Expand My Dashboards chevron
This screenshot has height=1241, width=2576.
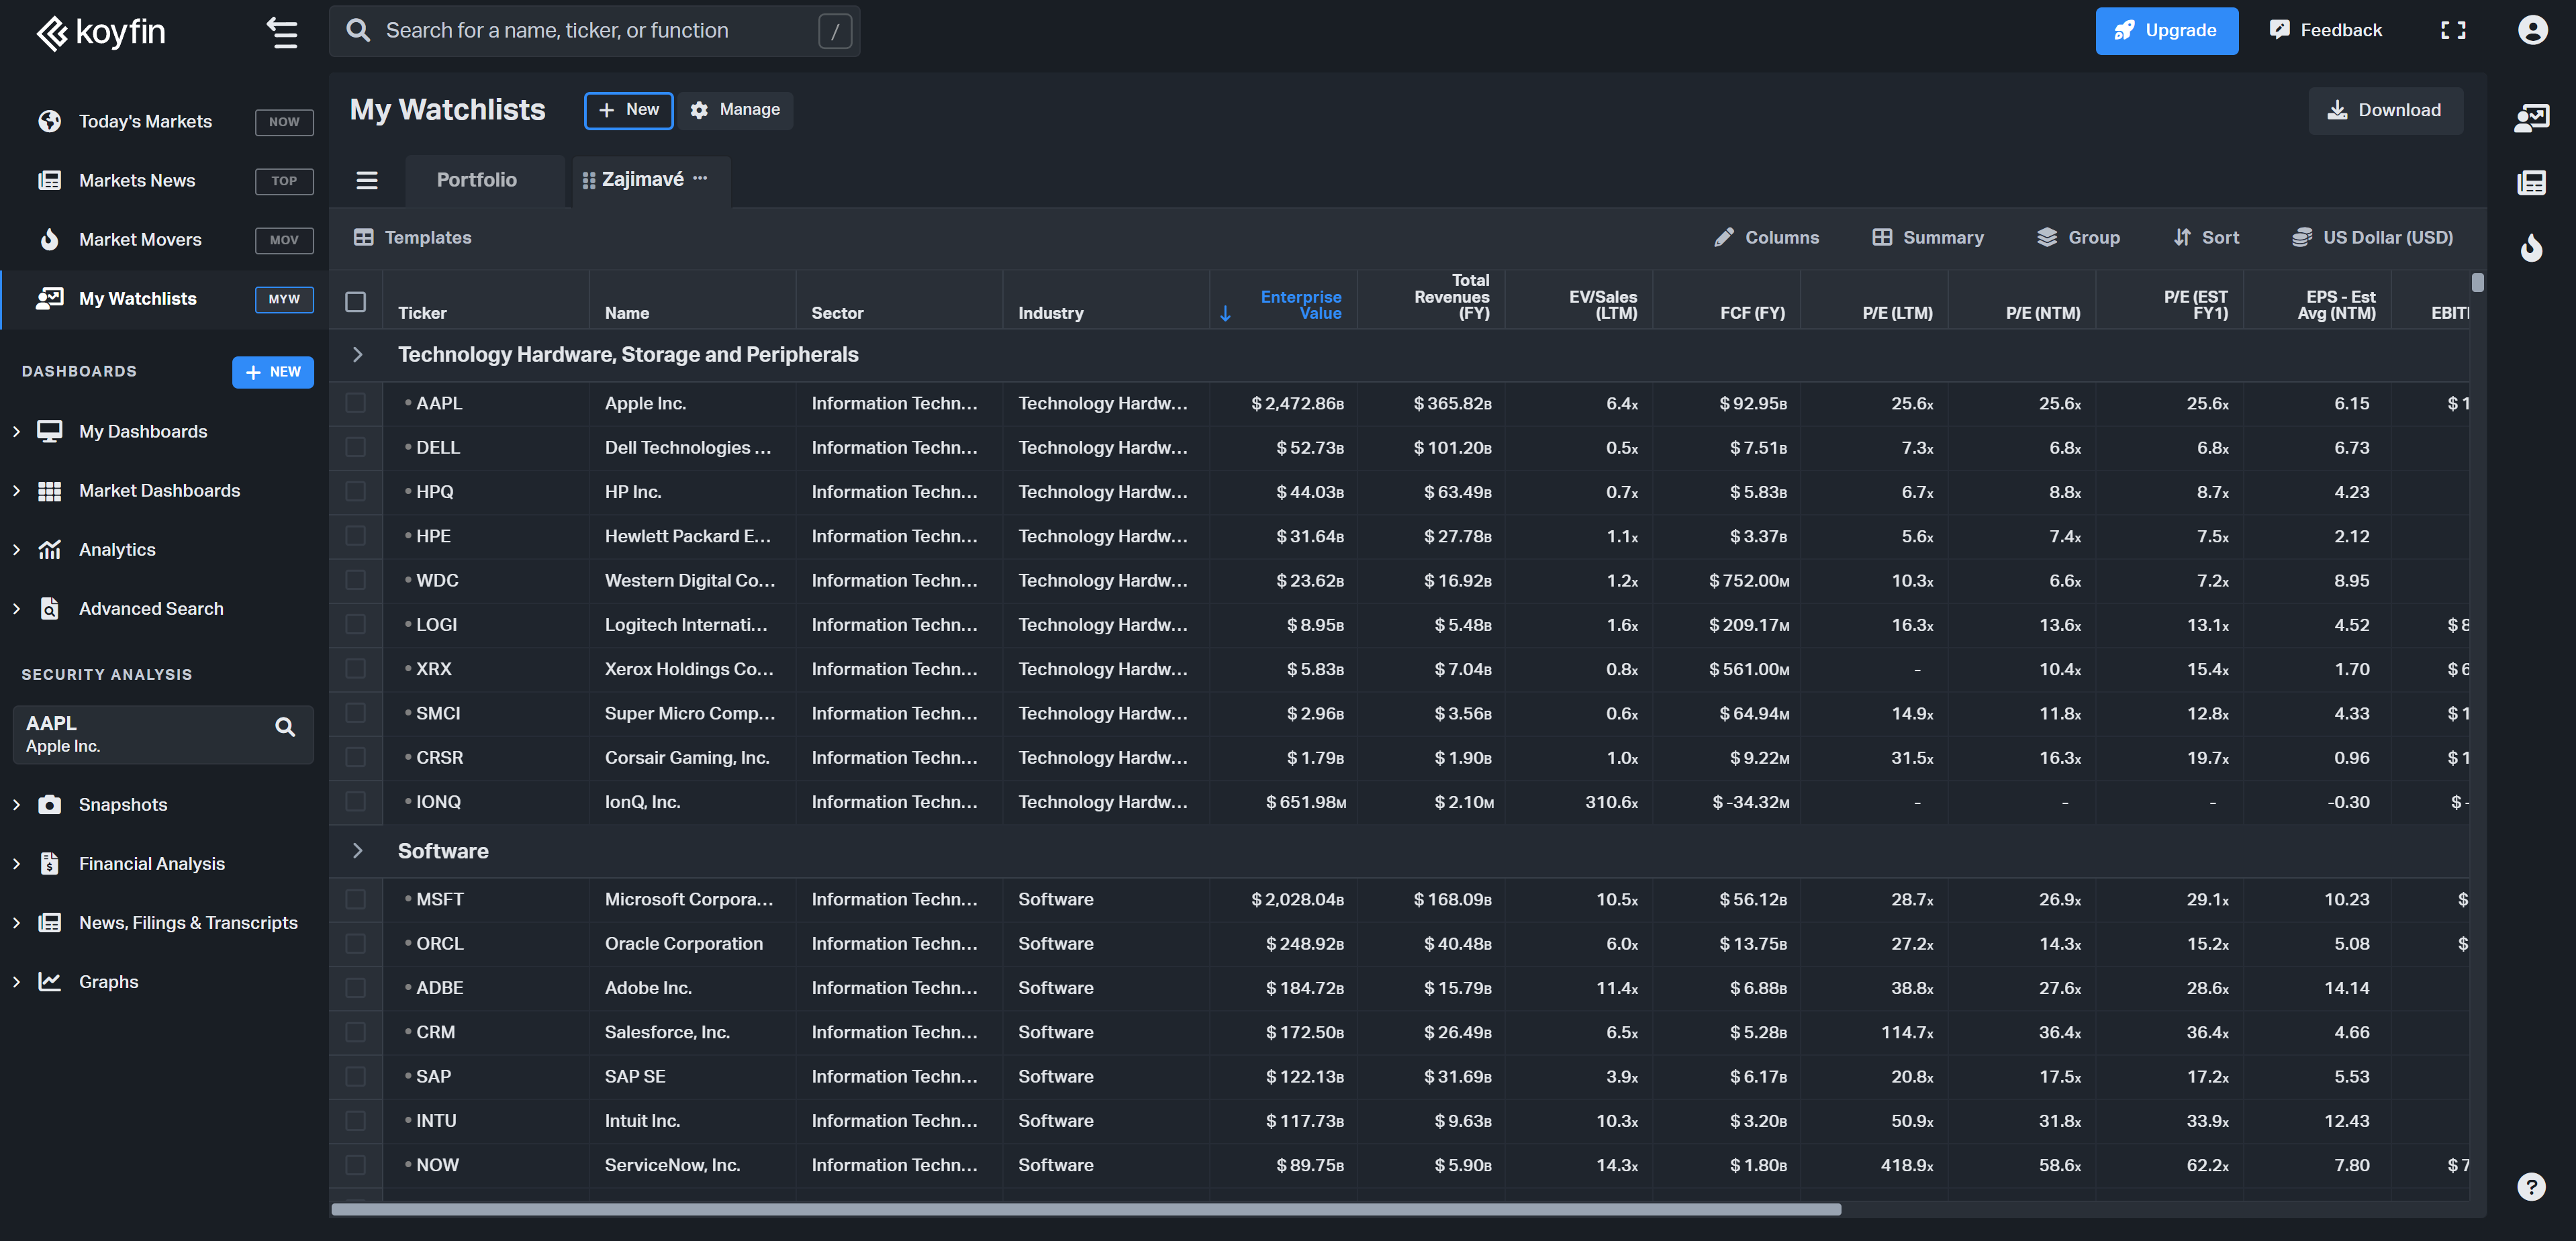pos(16,431)
